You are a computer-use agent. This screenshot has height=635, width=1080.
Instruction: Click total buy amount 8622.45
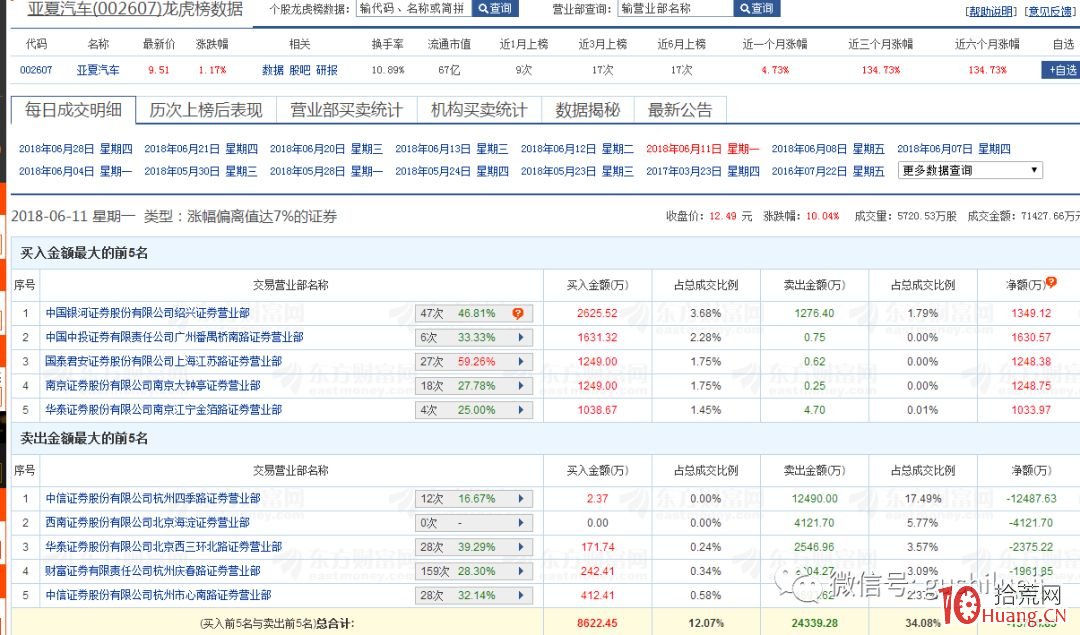(x=597, y=623)
